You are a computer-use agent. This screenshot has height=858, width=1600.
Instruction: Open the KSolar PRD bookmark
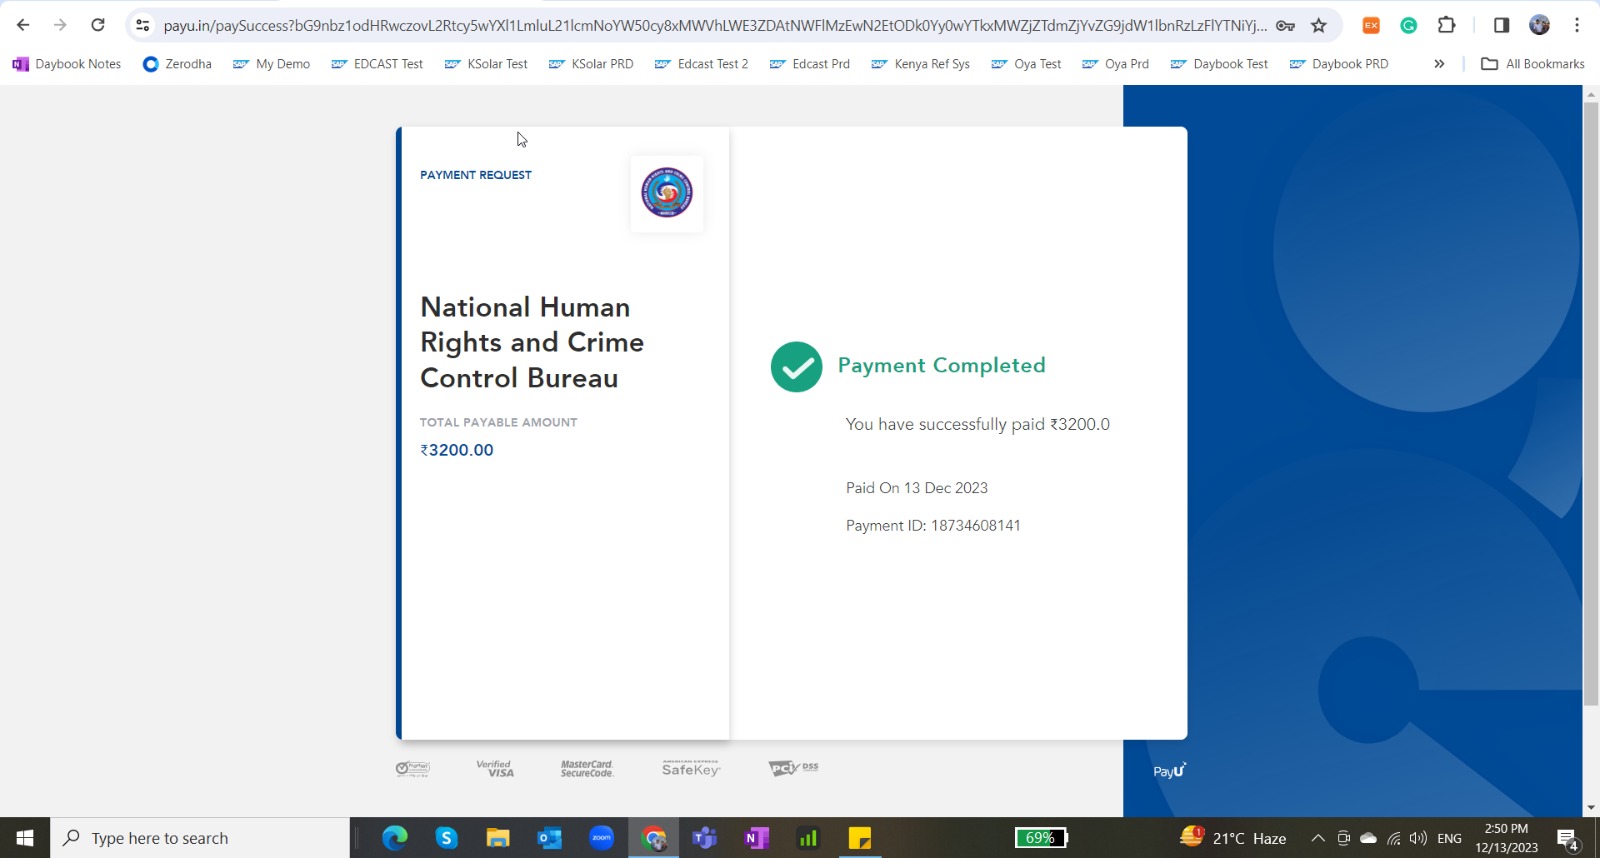point(591,64)
